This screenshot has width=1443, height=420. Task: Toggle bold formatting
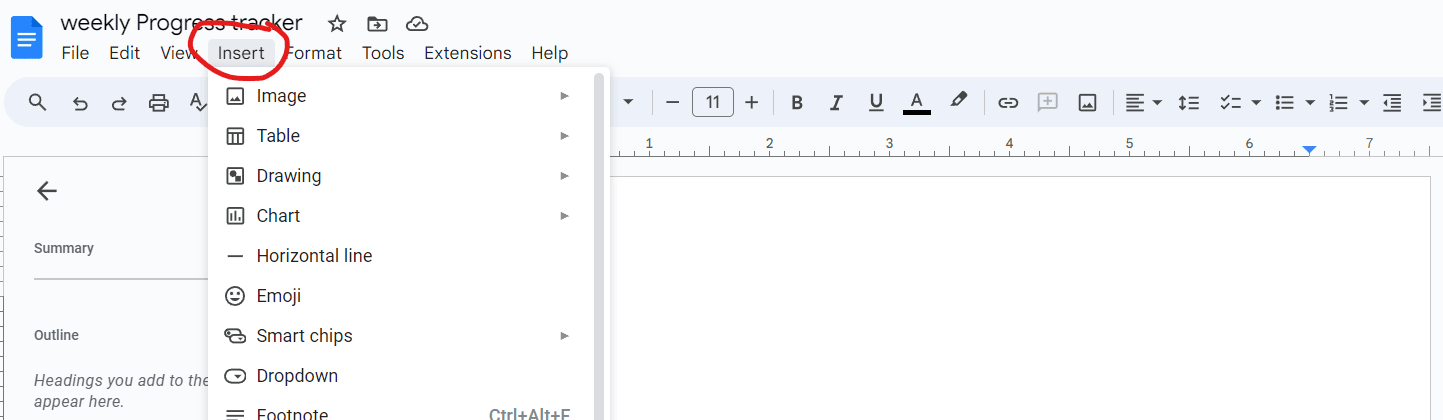[x=797, y=102]
